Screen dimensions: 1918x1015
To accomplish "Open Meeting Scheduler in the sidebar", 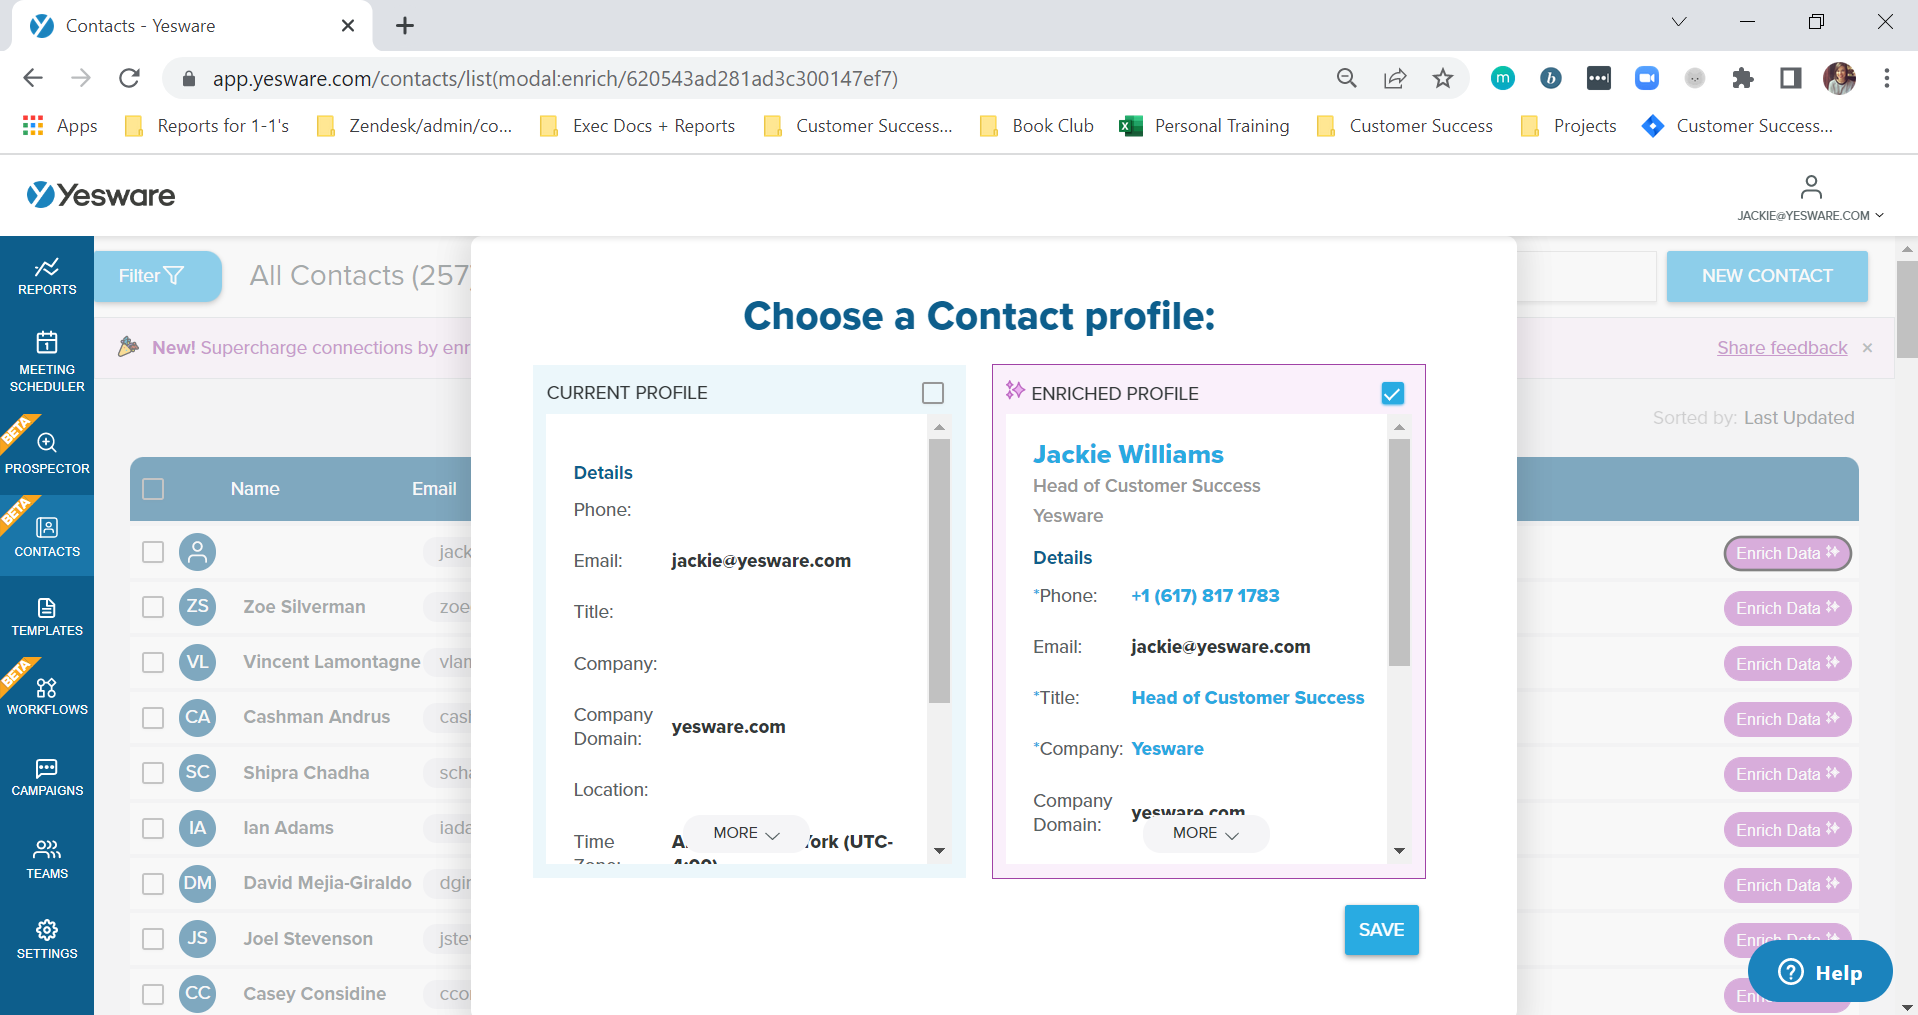I will click(47, 361).
